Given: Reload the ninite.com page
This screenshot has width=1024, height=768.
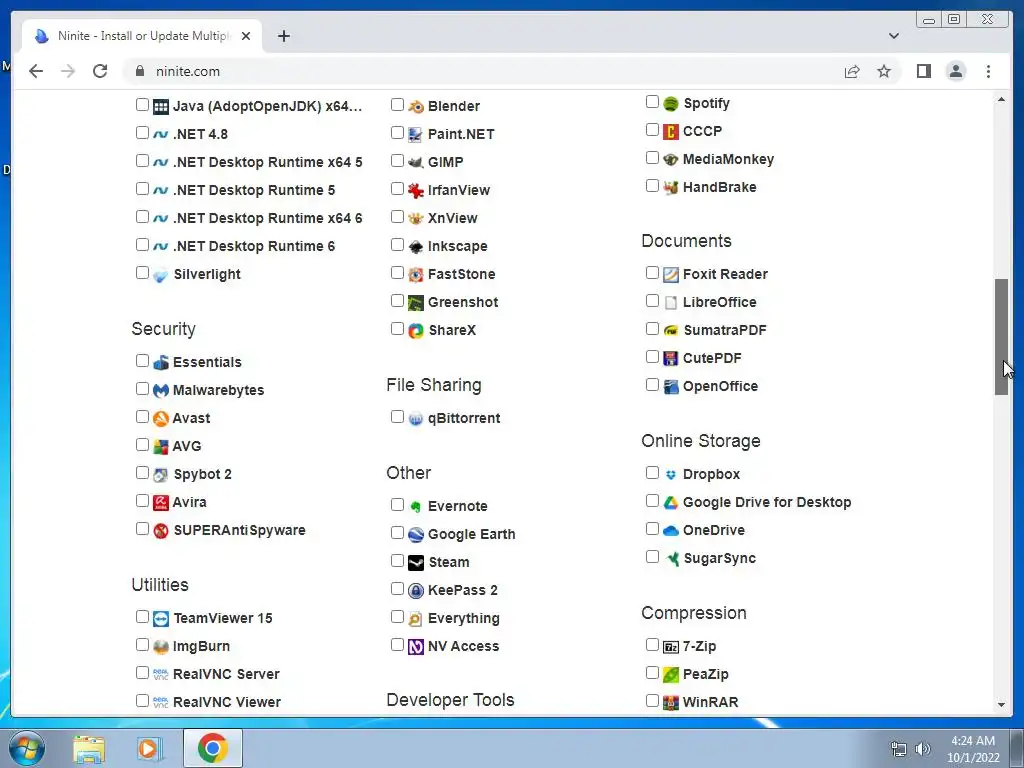Looking at the screenshot, I should 100,71.
